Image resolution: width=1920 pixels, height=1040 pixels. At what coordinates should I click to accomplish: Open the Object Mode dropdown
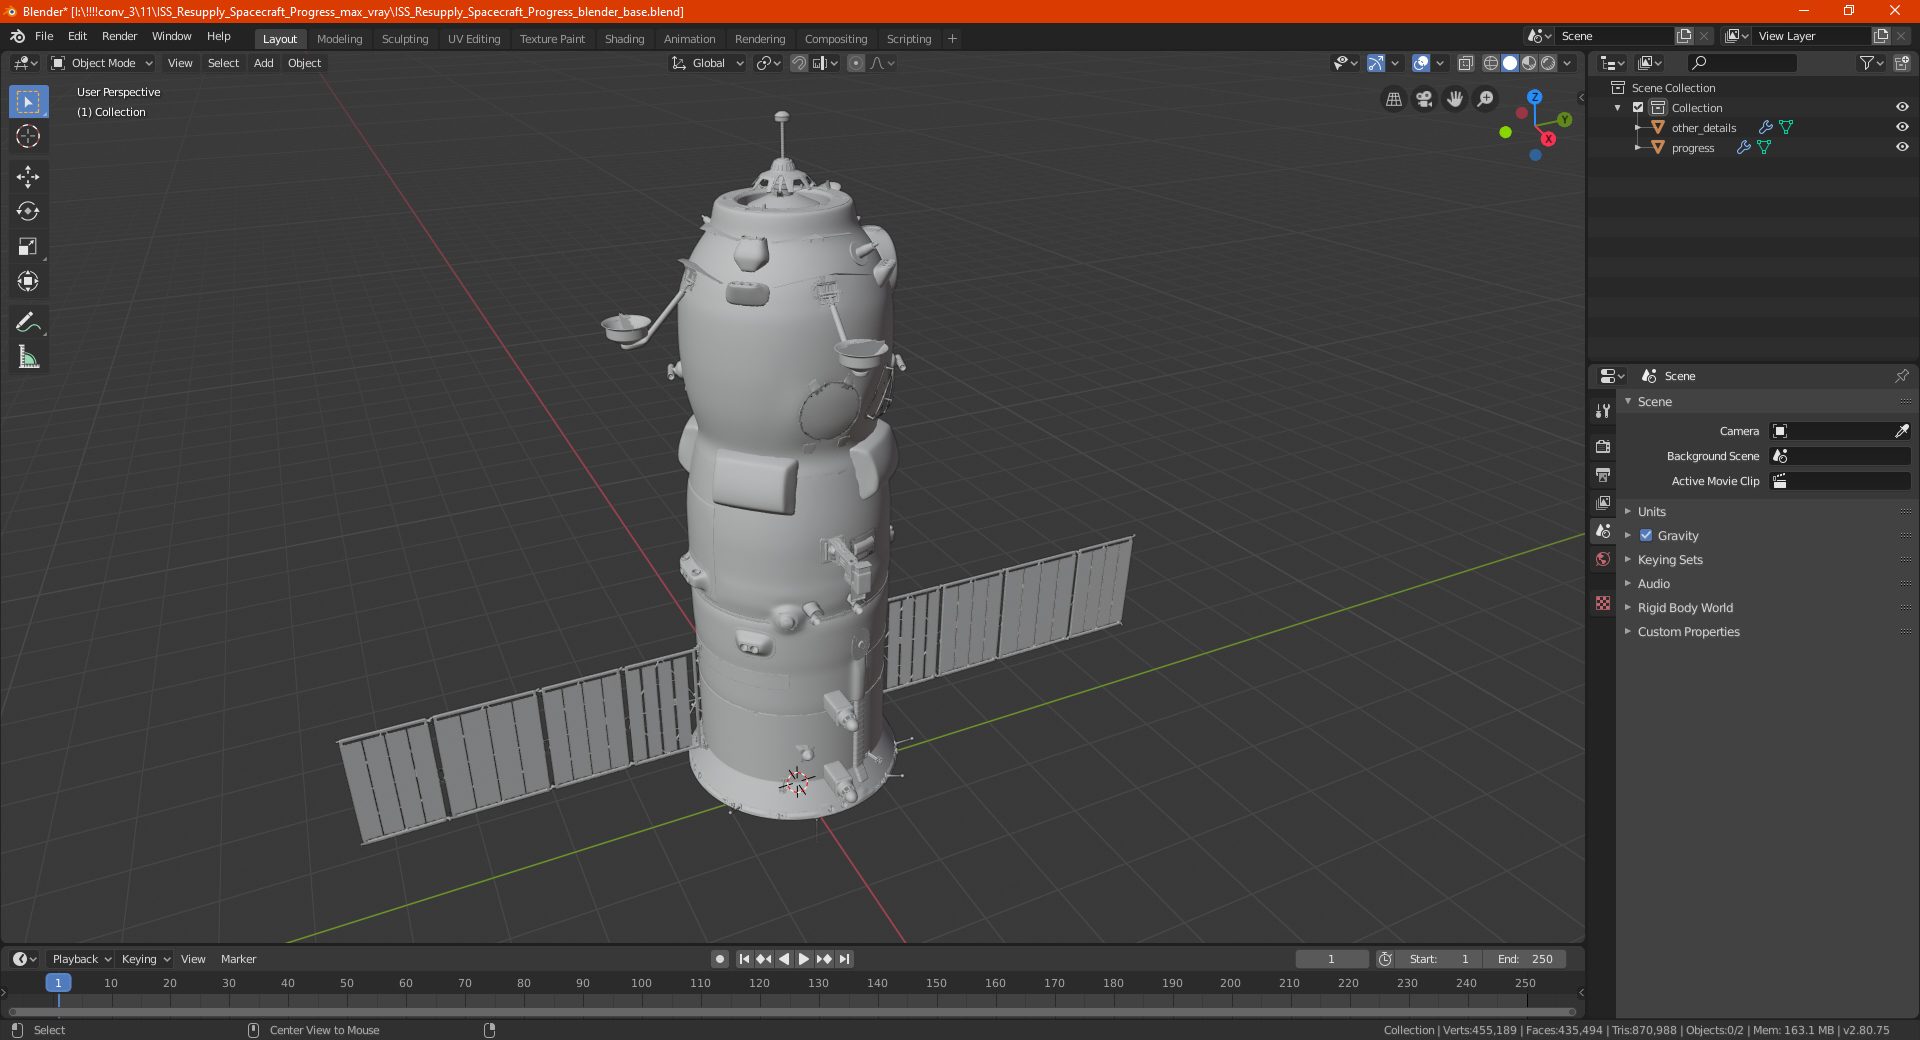pyautogui.click(x=102, y=63)
